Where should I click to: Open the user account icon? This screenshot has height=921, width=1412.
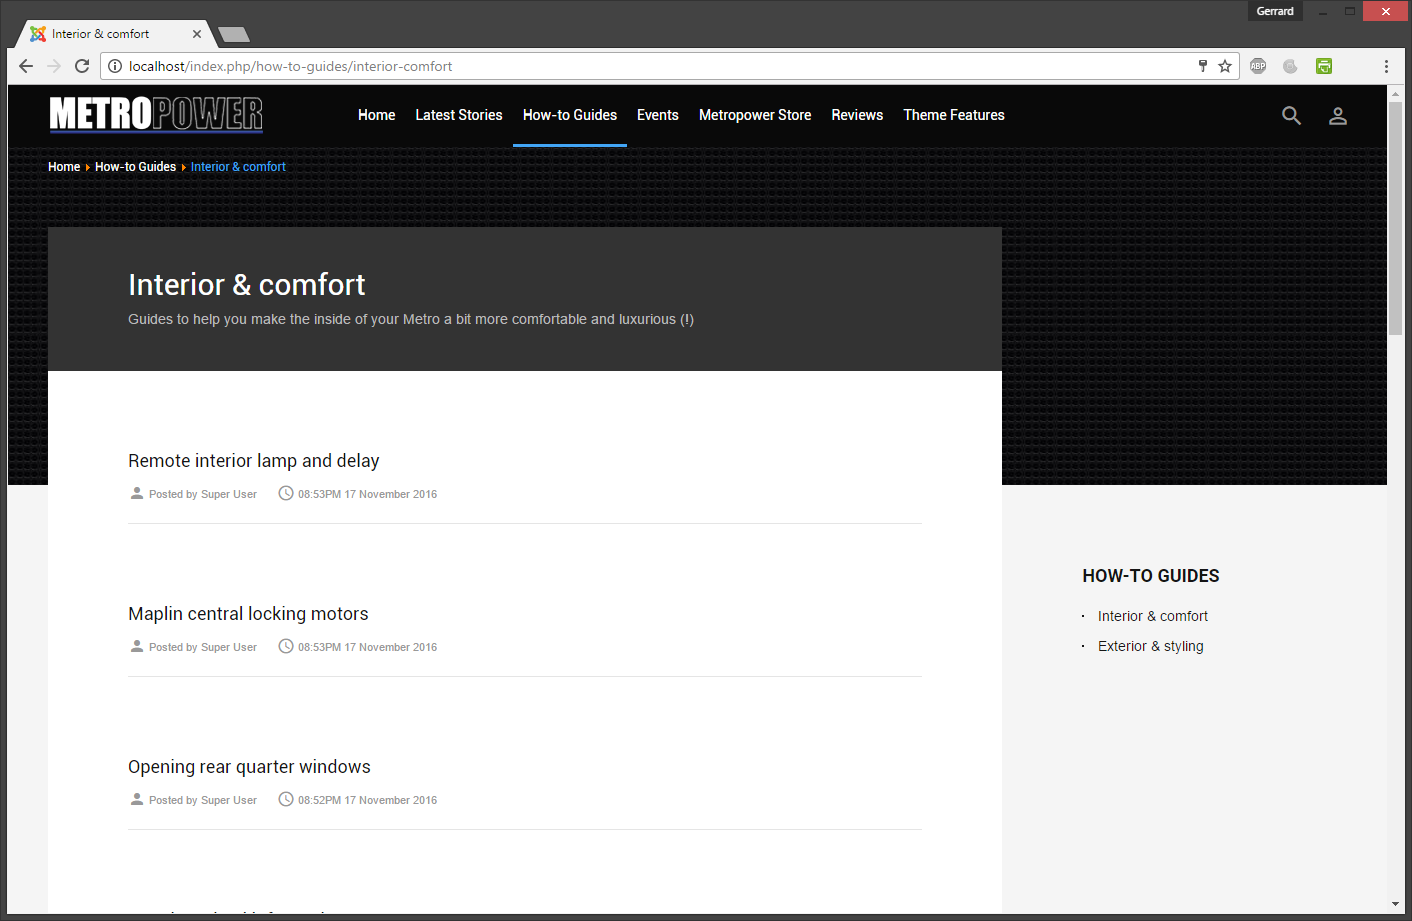click(1338, 116)
